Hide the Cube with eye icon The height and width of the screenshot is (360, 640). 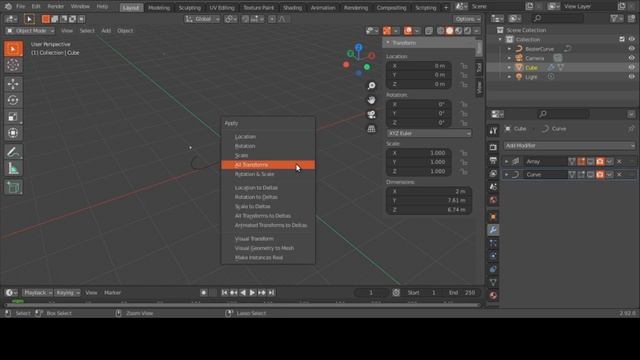(632, 67)
